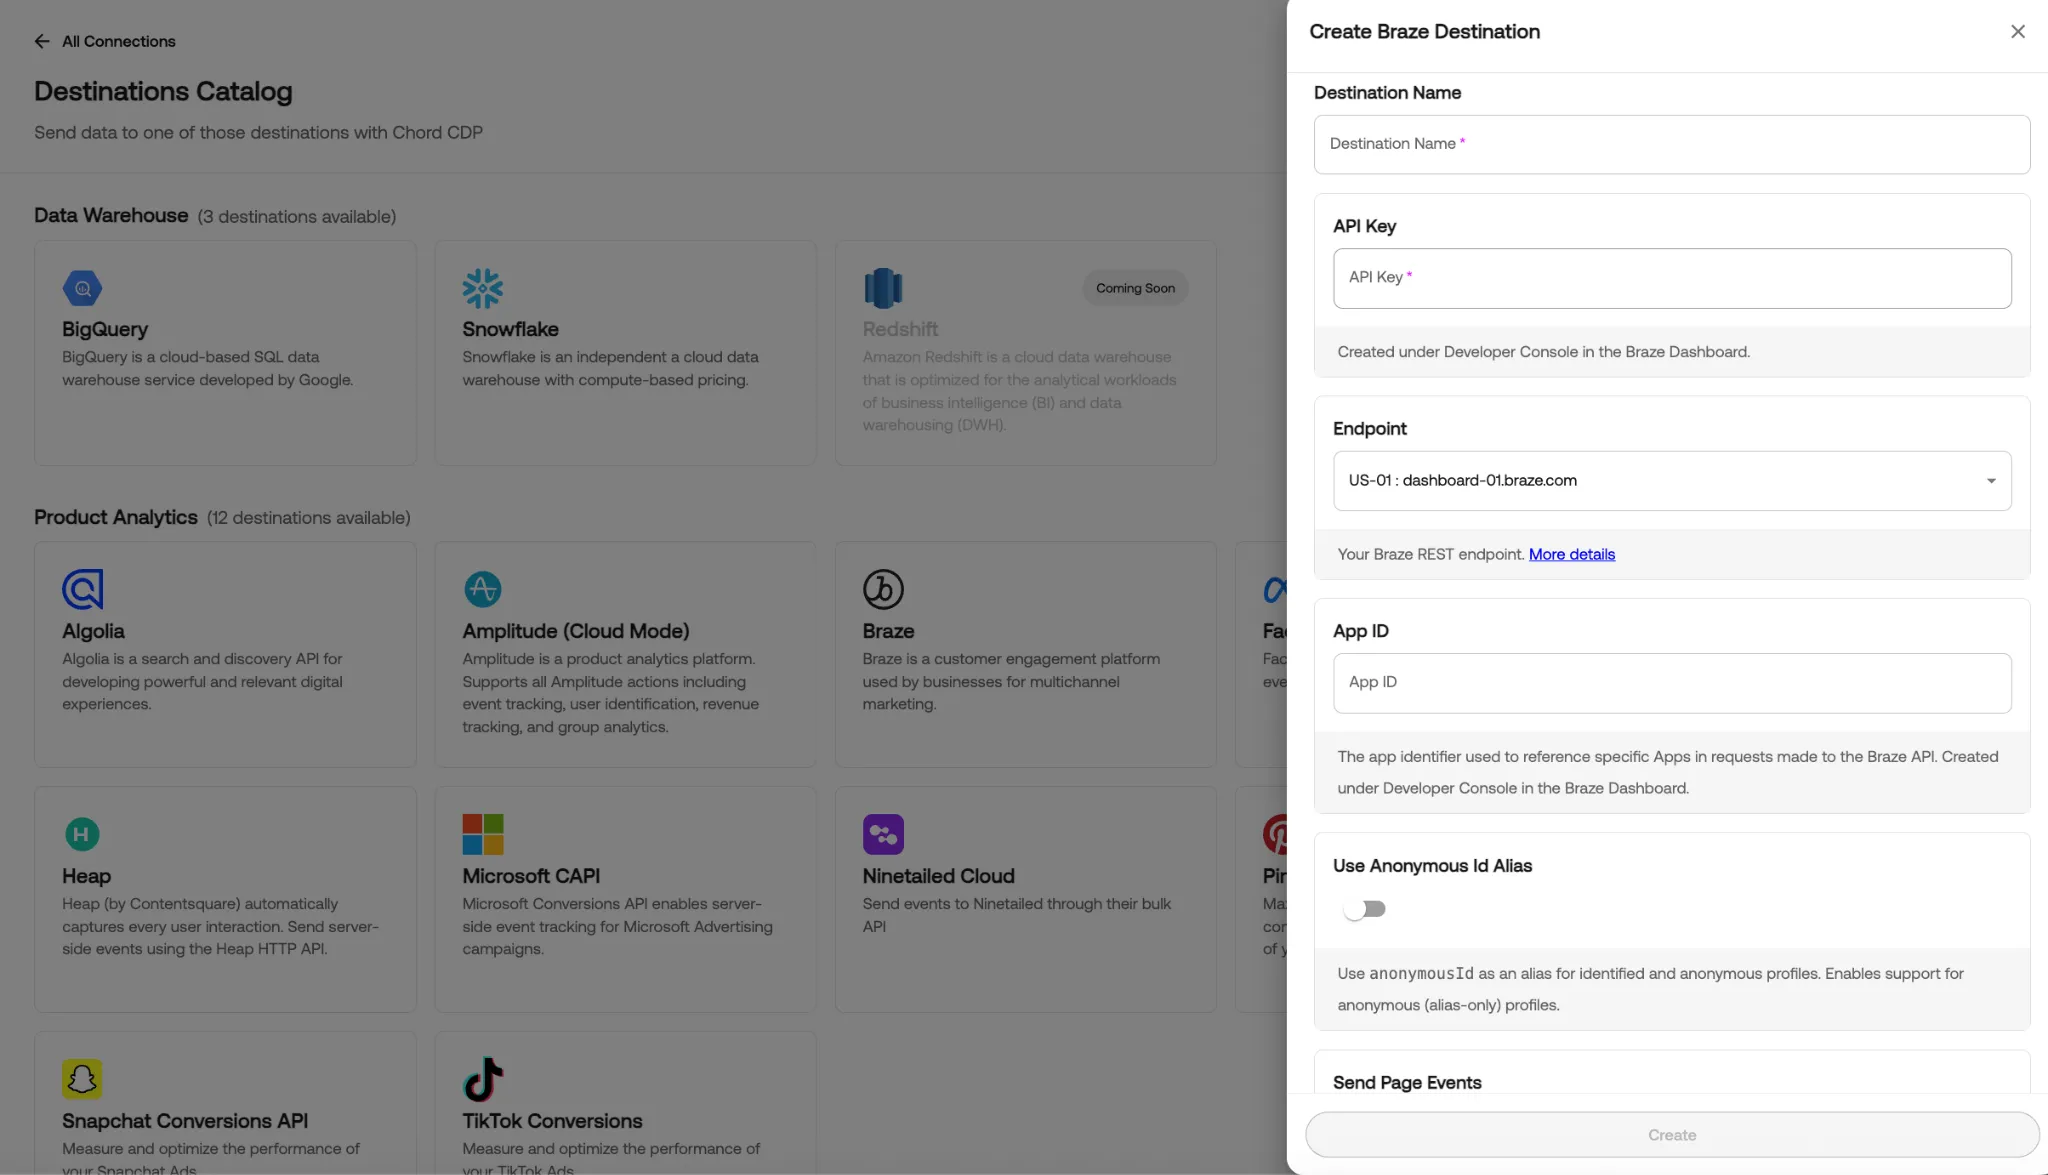Viewport: 2048px width, 1175px height.
Task: Select the Snapchat Conversions API title
Action: (185, 1121)
